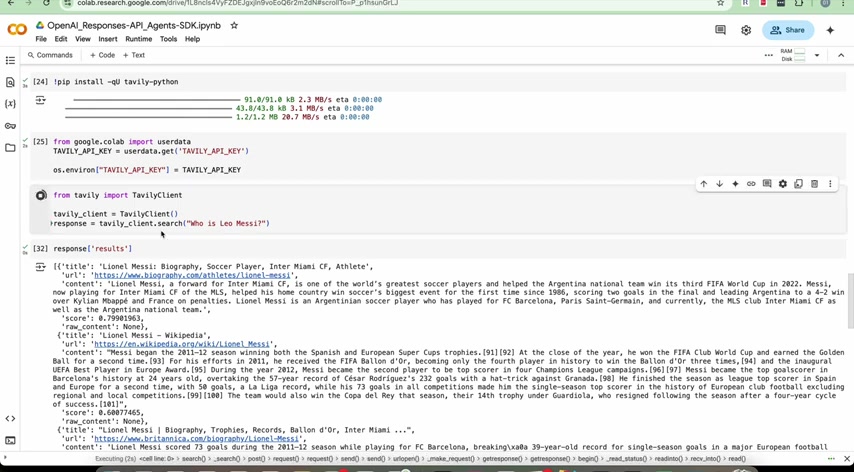Image resolution: width=854 pixels, height=472 pixels.
Task: Expand RAM Disk runtime dropdown
Action: point(816,55)
